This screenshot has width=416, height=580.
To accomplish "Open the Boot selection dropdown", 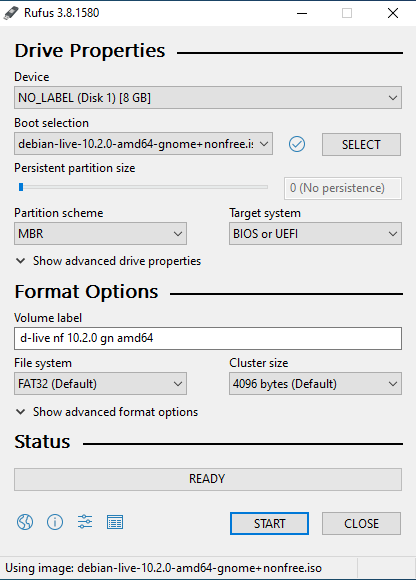I will 143,144.
